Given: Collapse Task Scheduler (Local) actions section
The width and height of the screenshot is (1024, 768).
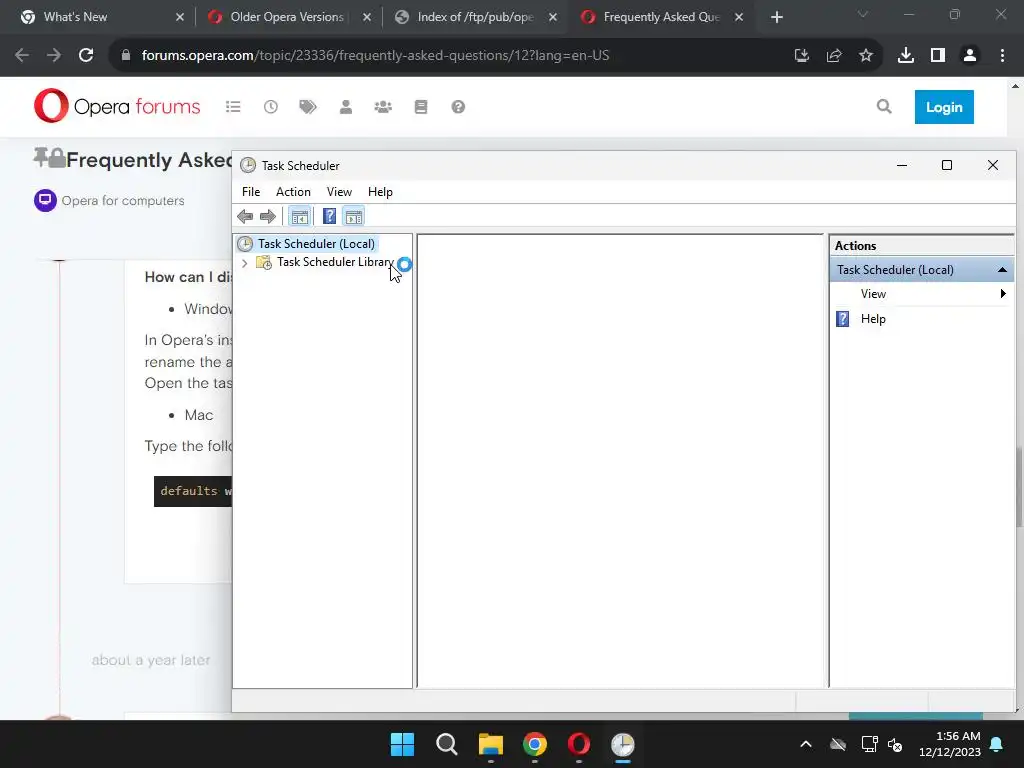Looking at the screenshot, I should click(1002, 270).
